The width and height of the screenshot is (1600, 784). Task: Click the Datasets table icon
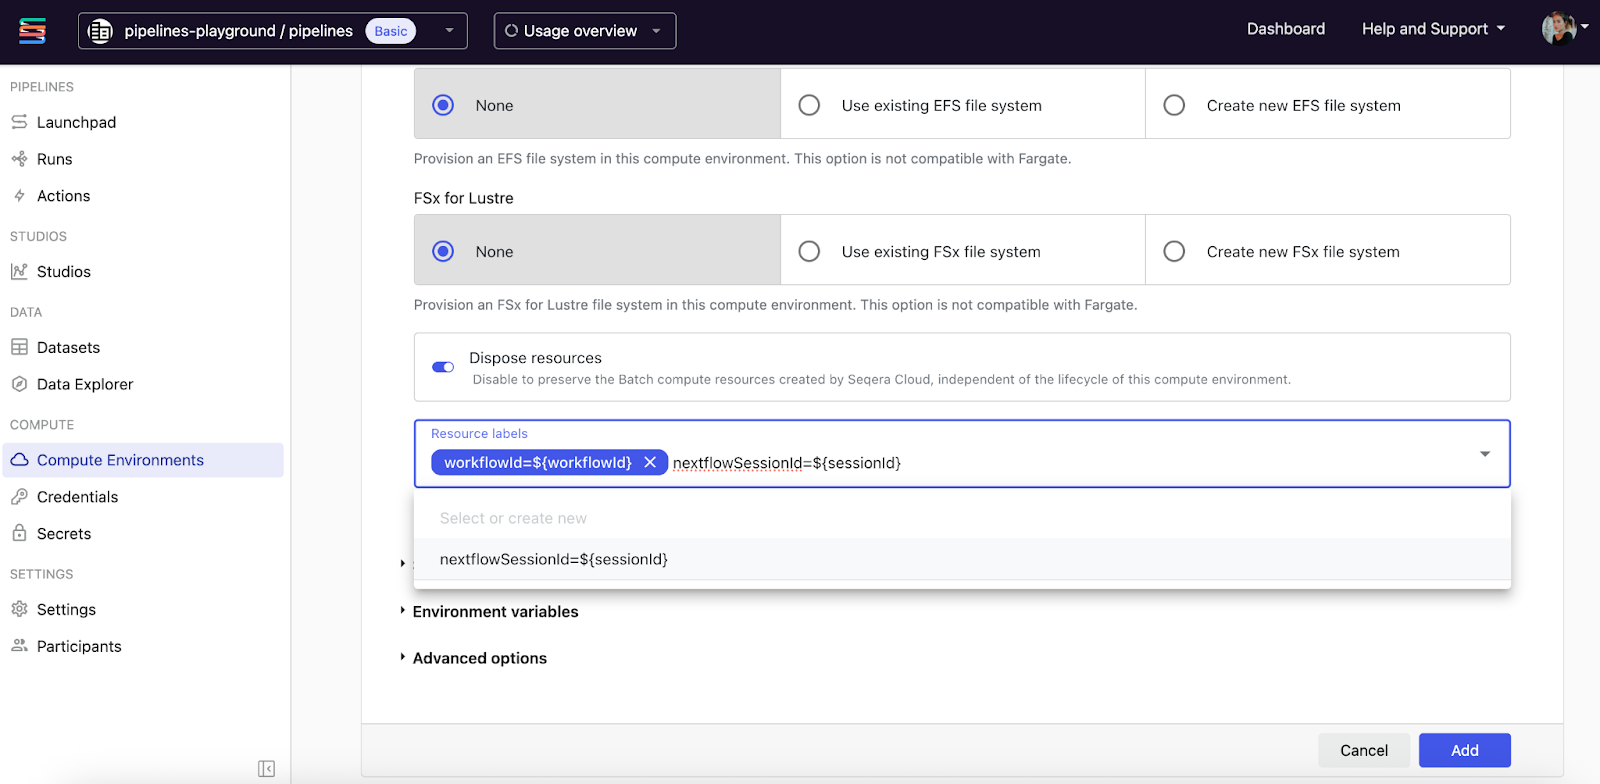click(19, 347)
